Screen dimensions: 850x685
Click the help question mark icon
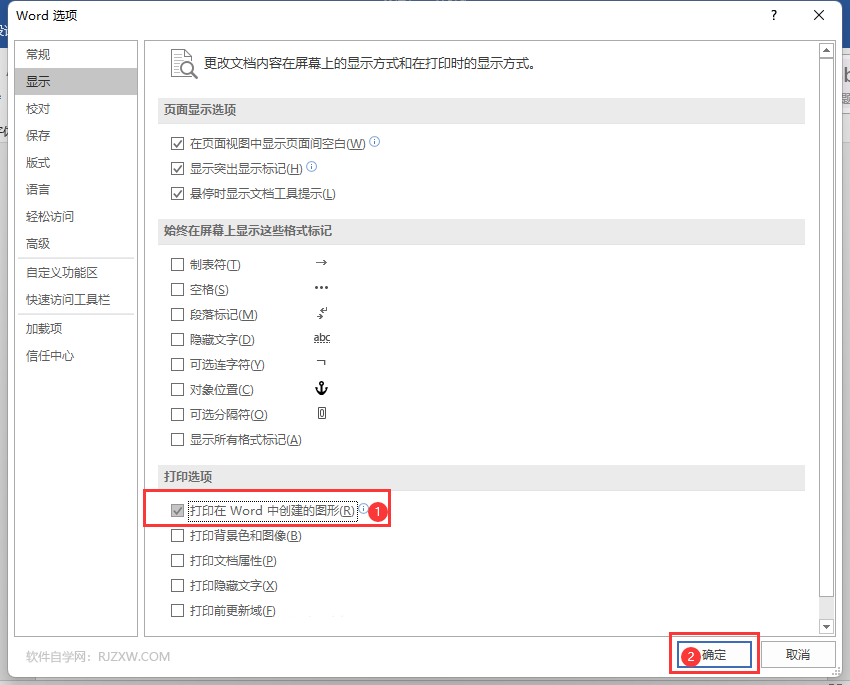[773, 16]
